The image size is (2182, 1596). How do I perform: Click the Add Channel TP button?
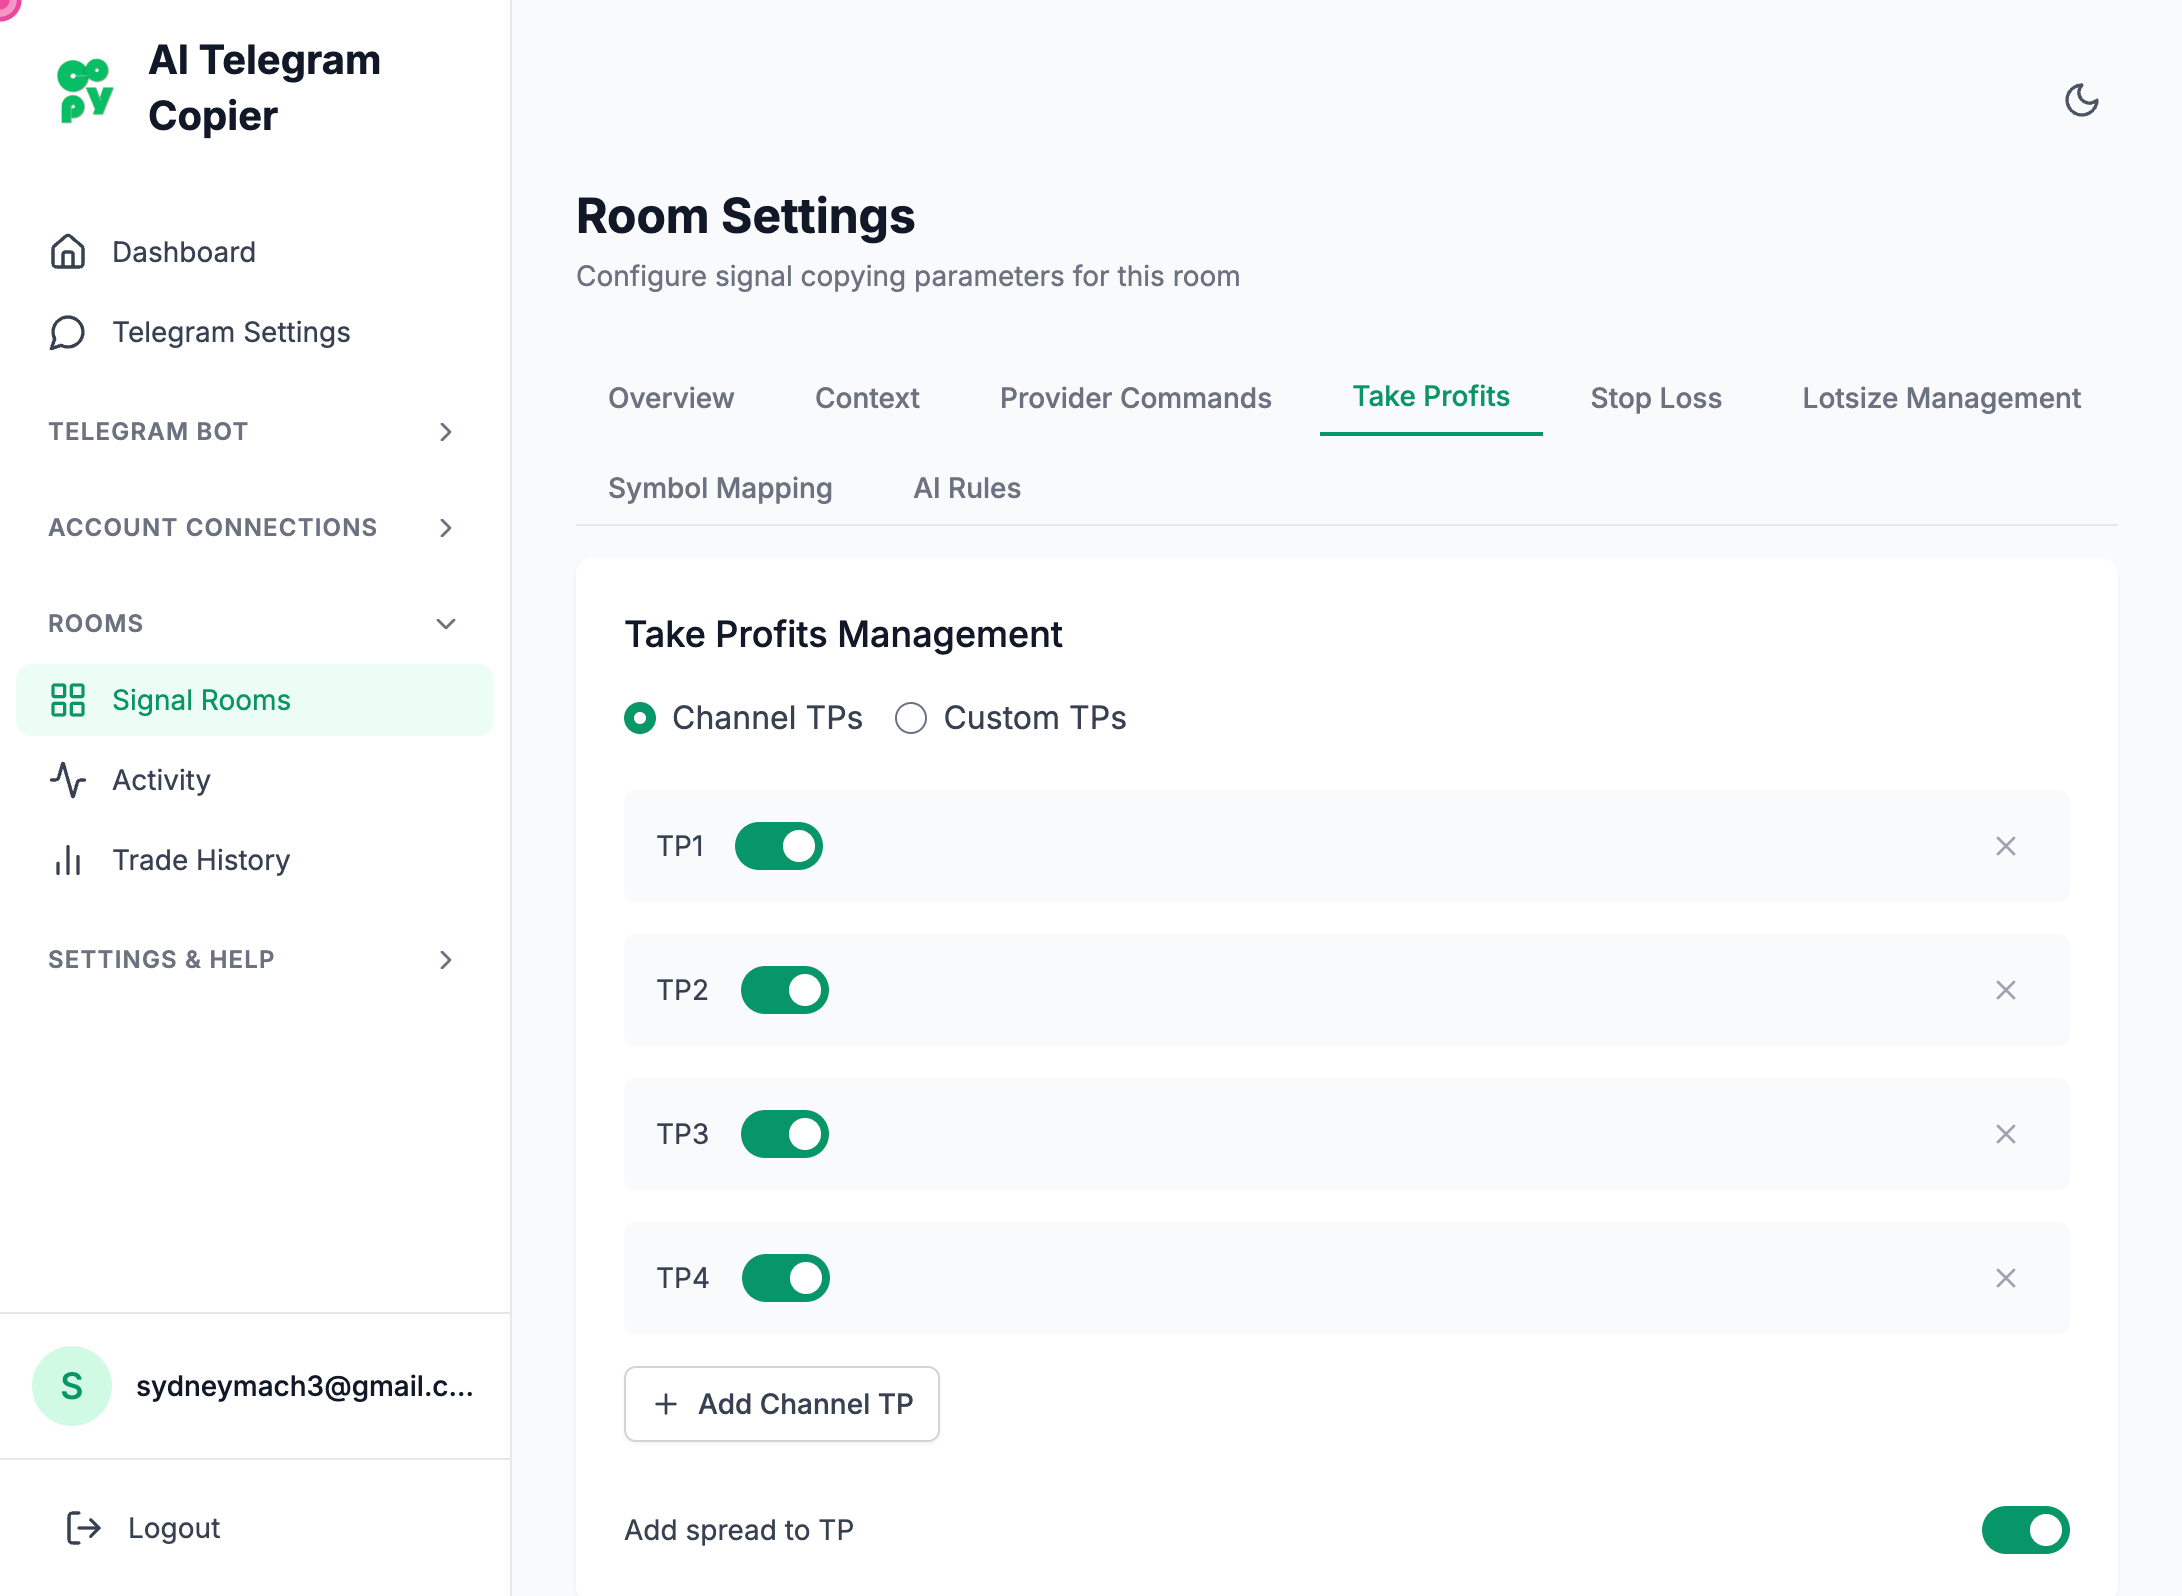coord(782,1404)
